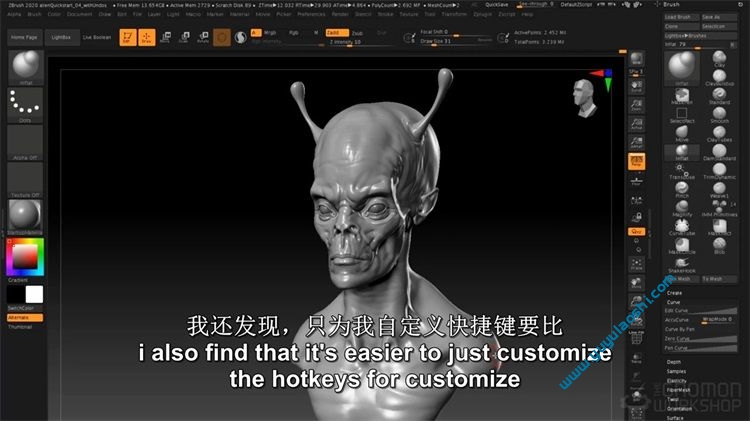Toggle the Mrgb button
Image resolution: width=750 pixels, height=421 pixels.
(x=270, y=33)
